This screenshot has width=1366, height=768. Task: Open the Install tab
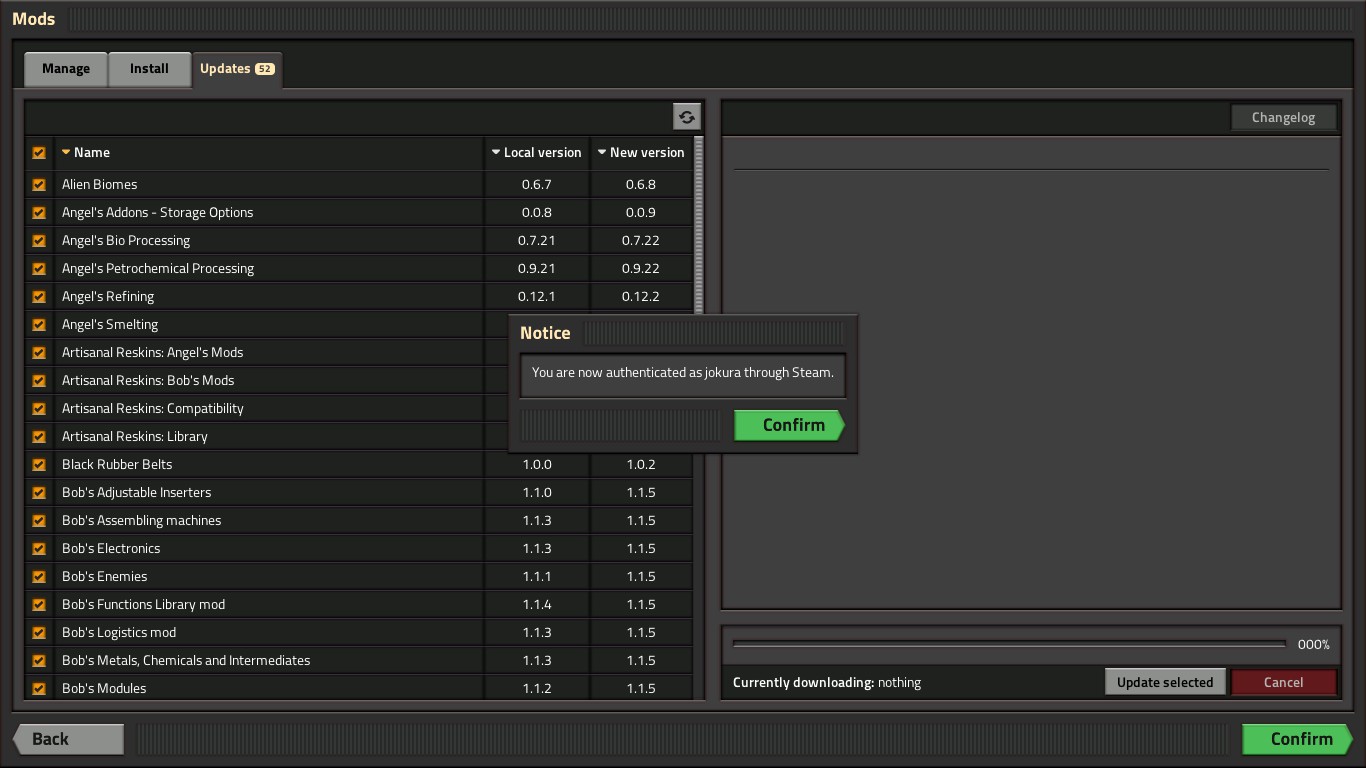(149, 69)
